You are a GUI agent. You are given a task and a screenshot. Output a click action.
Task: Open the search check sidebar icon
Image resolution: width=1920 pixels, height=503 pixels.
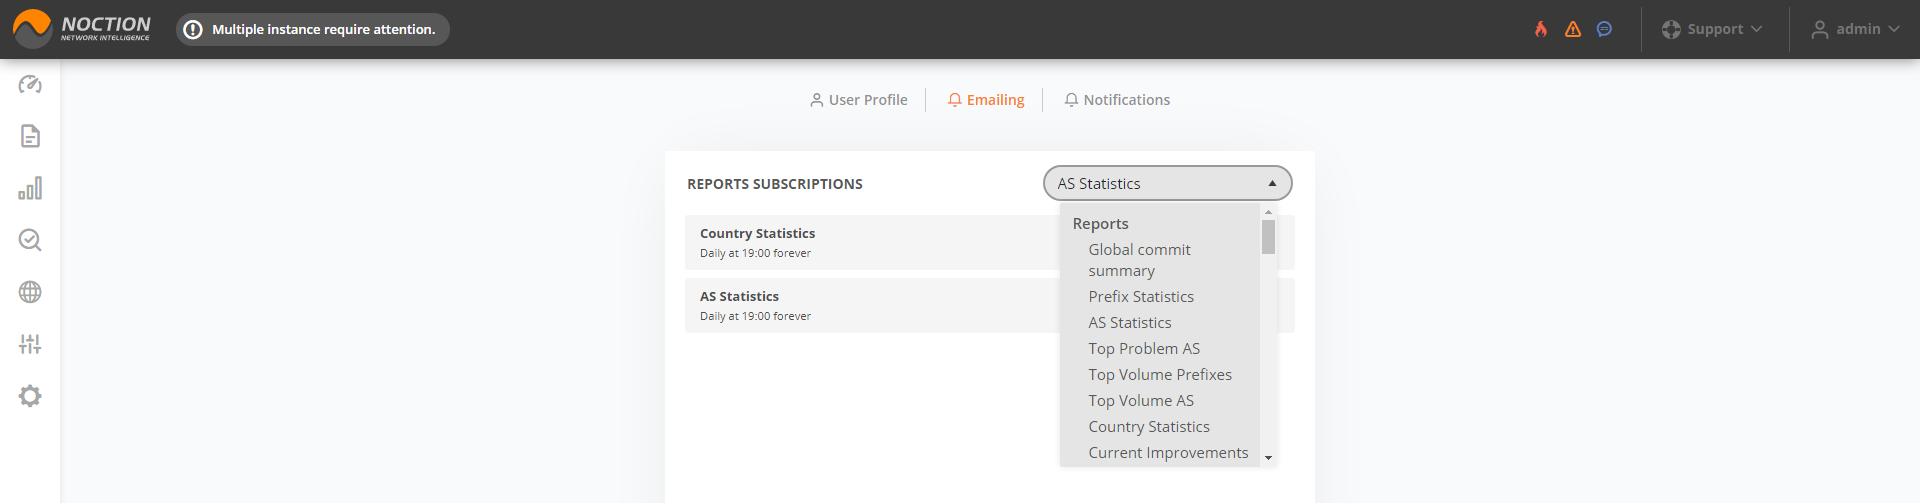coord(30,240)
